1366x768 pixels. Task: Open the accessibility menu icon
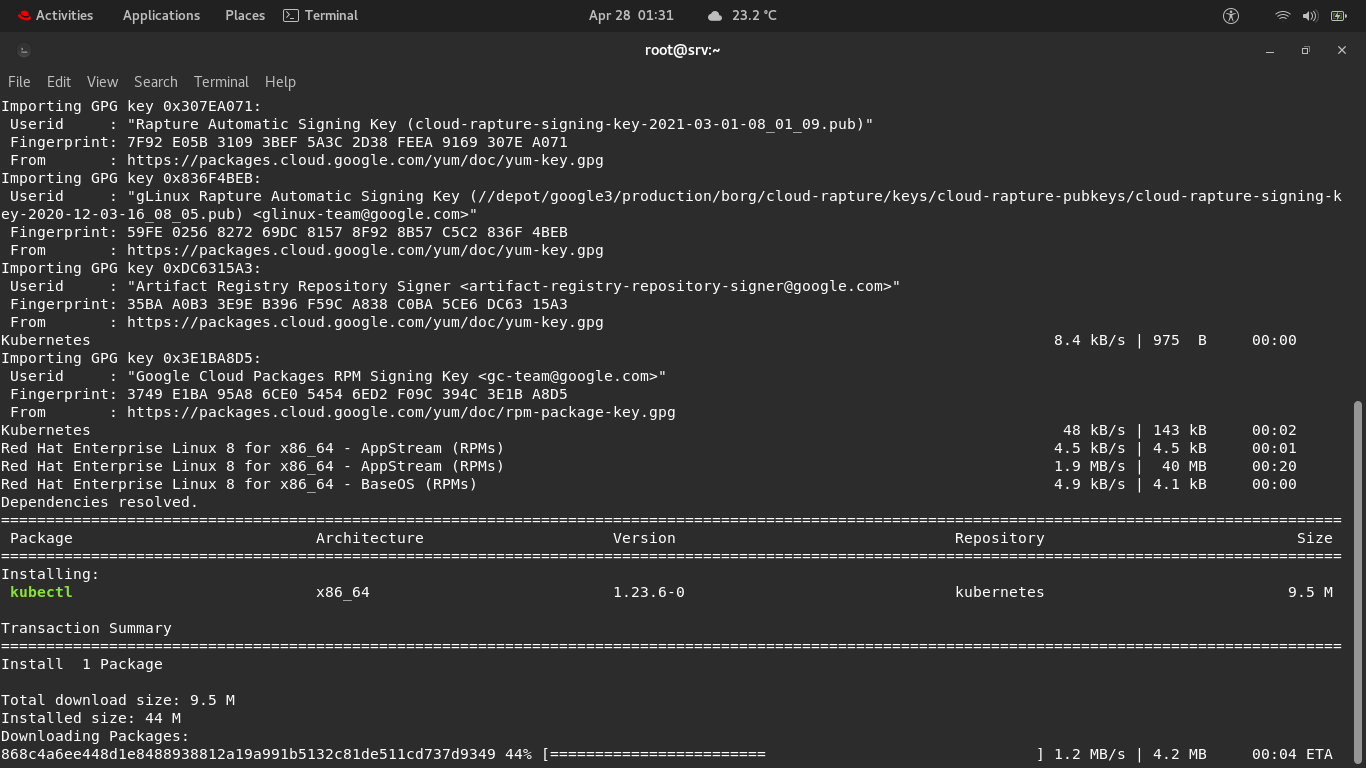click(x=1231, y=15)
